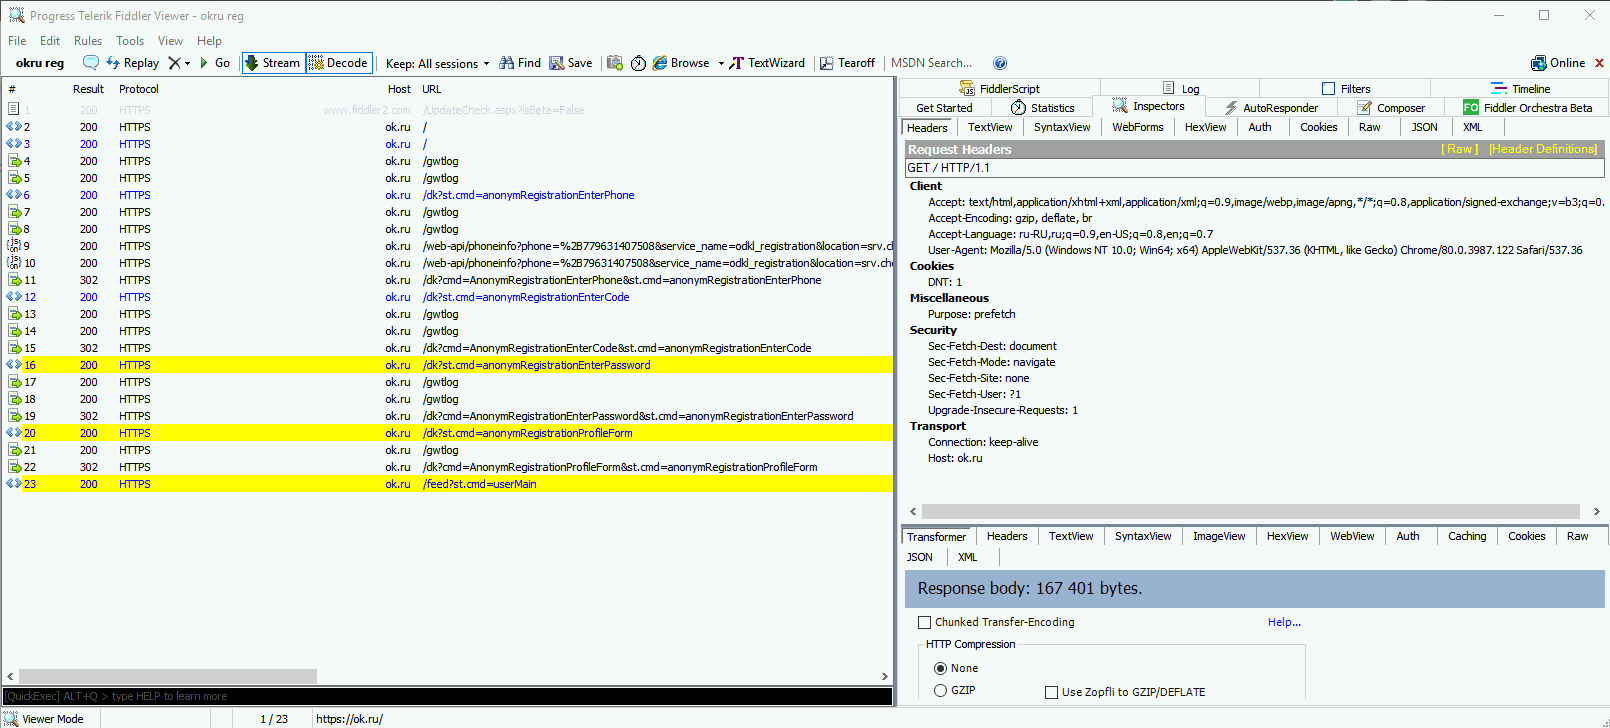
Task: Open the File menu
Action: [17, 41]
